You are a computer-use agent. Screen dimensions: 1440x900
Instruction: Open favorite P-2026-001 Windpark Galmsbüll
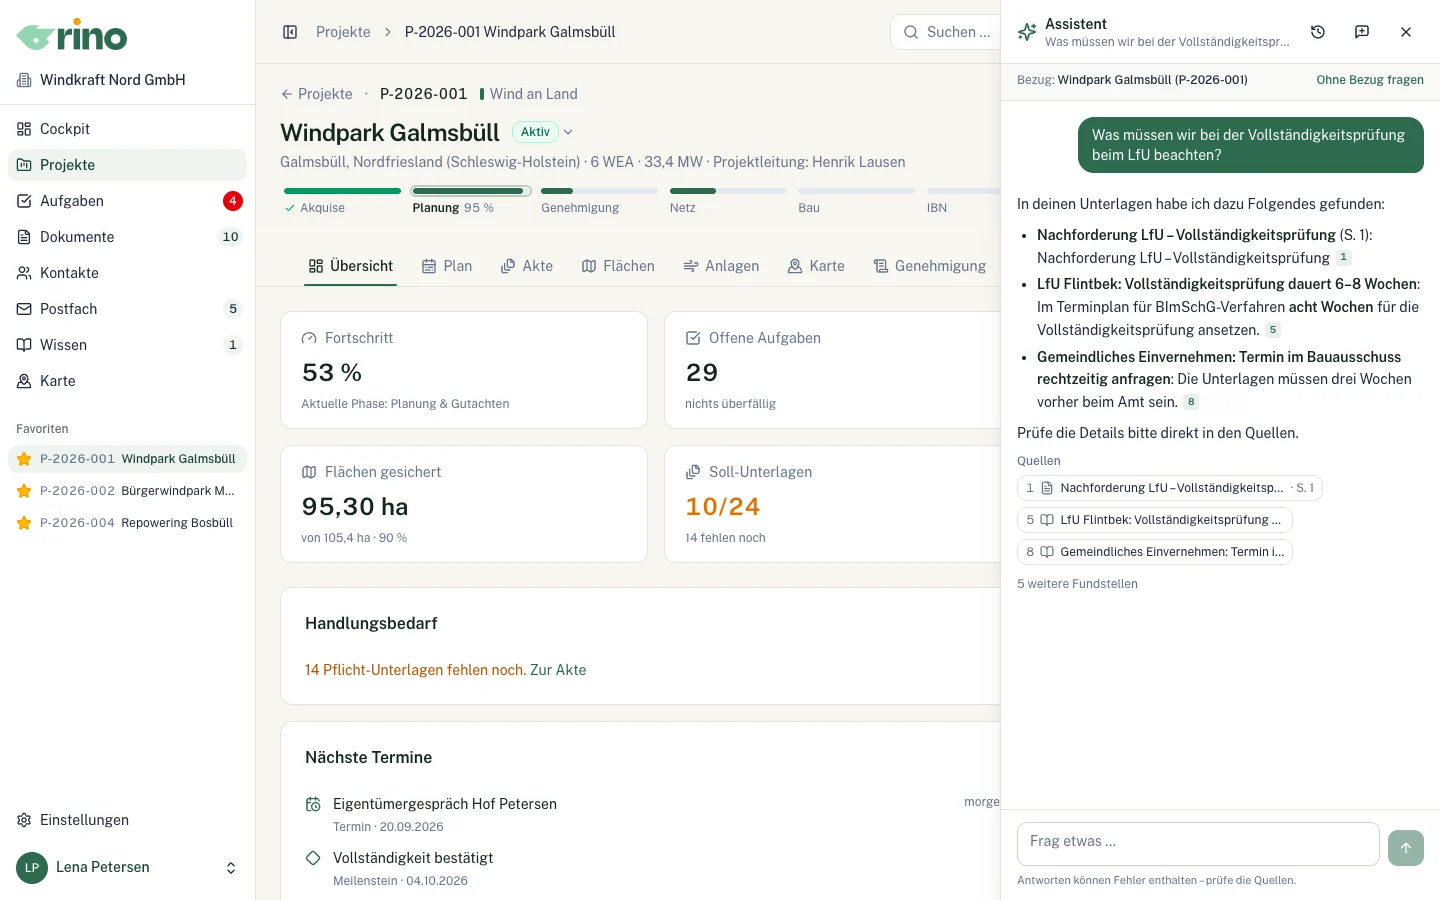(127, 459)
